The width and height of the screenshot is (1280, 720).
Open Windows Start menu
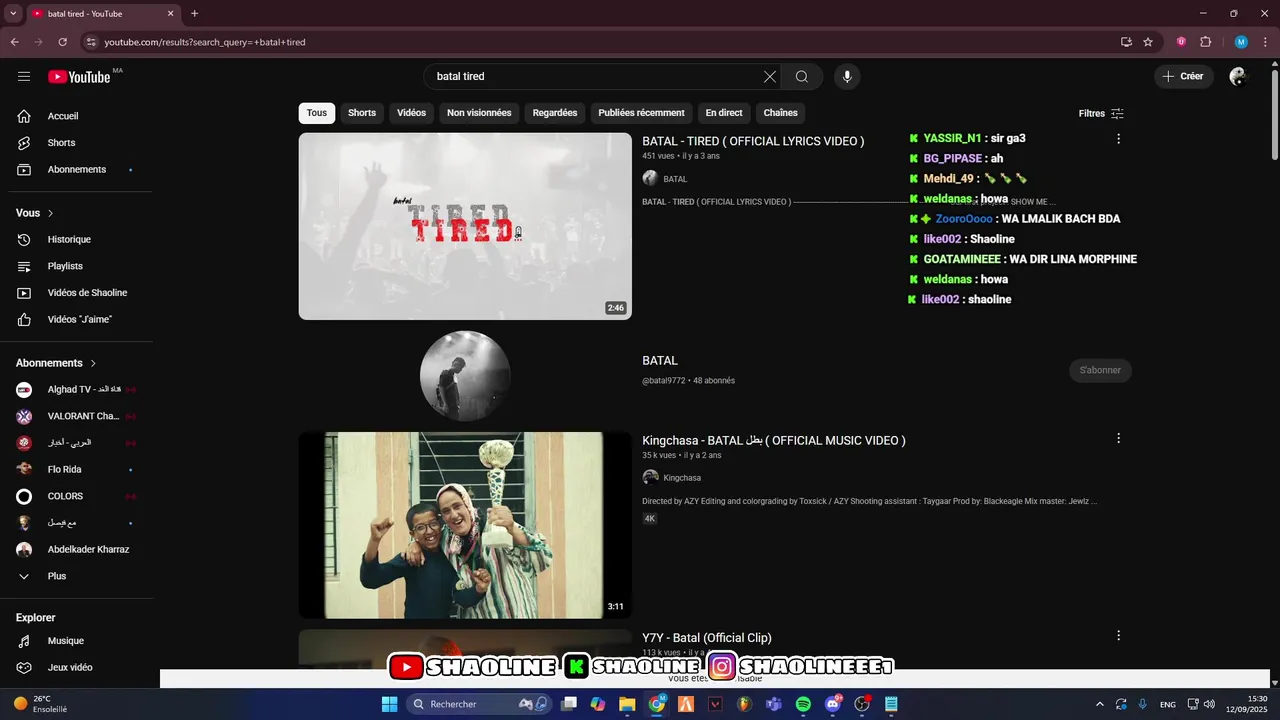(x=390, y=704)
